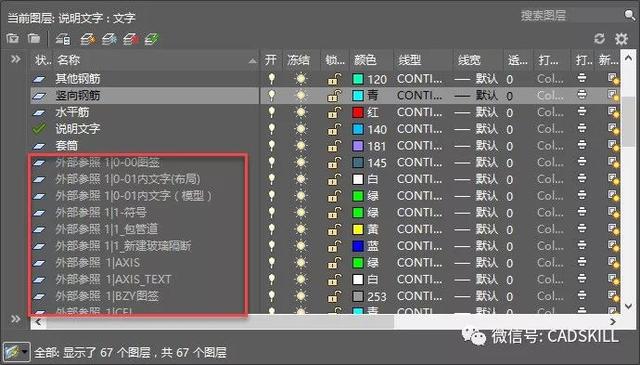
Task: Click plot style Col... for 说明文字 layer
Action: click(x=550, y=129)
